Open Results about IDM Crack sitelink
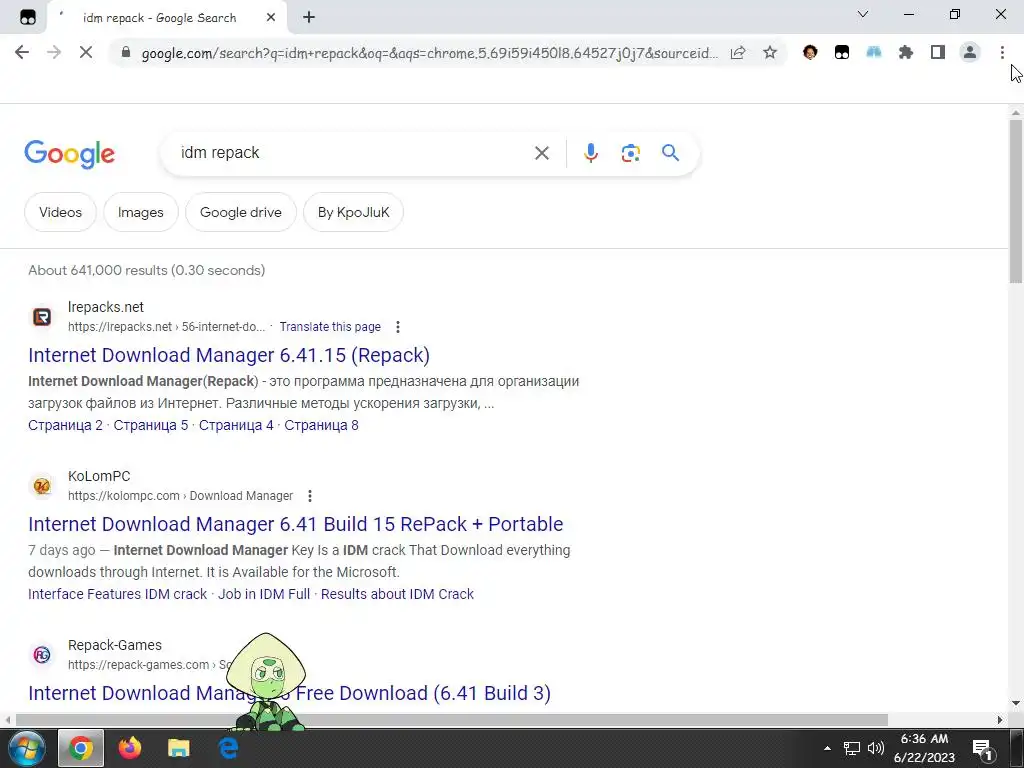Viewport: 1024px width, 768px height. coord(397,594)
